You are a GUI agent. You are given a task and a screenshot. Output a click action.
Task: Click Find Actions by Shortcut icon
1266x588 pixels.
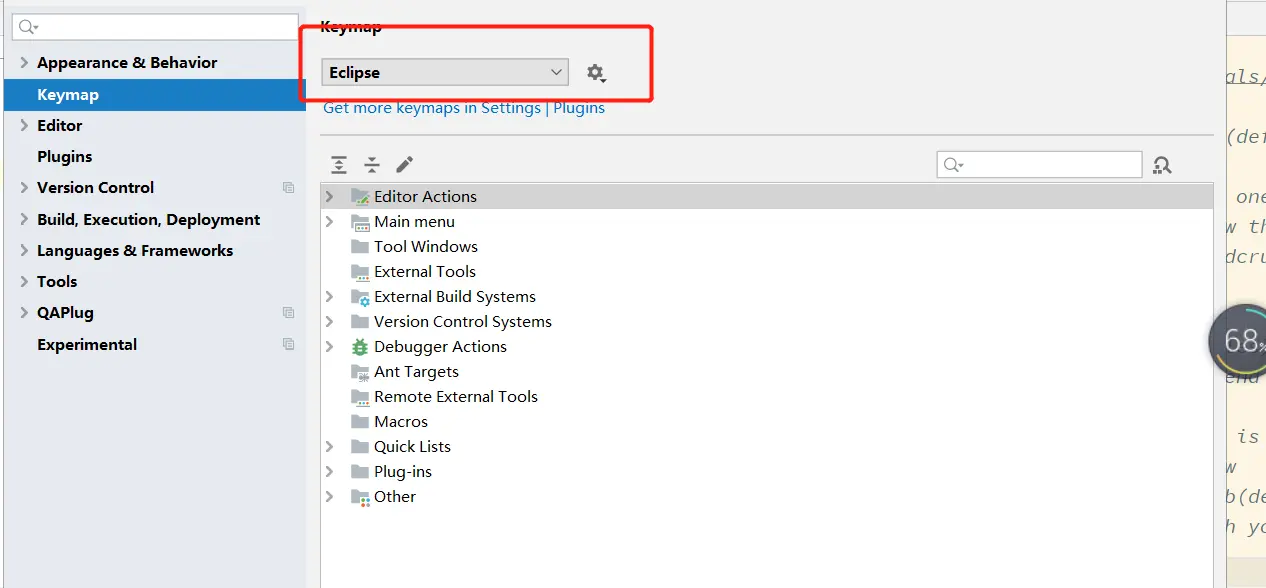coord(1162,165)
